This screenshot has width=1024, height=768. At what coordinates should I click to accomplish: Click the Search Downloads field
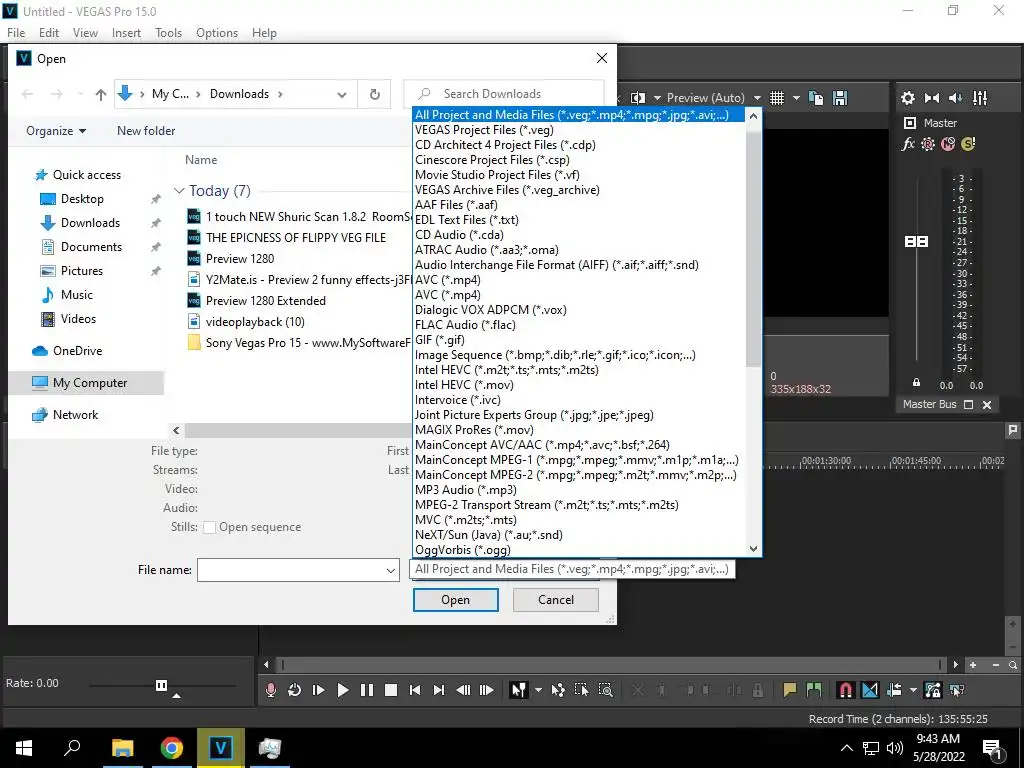coord(505,94)
